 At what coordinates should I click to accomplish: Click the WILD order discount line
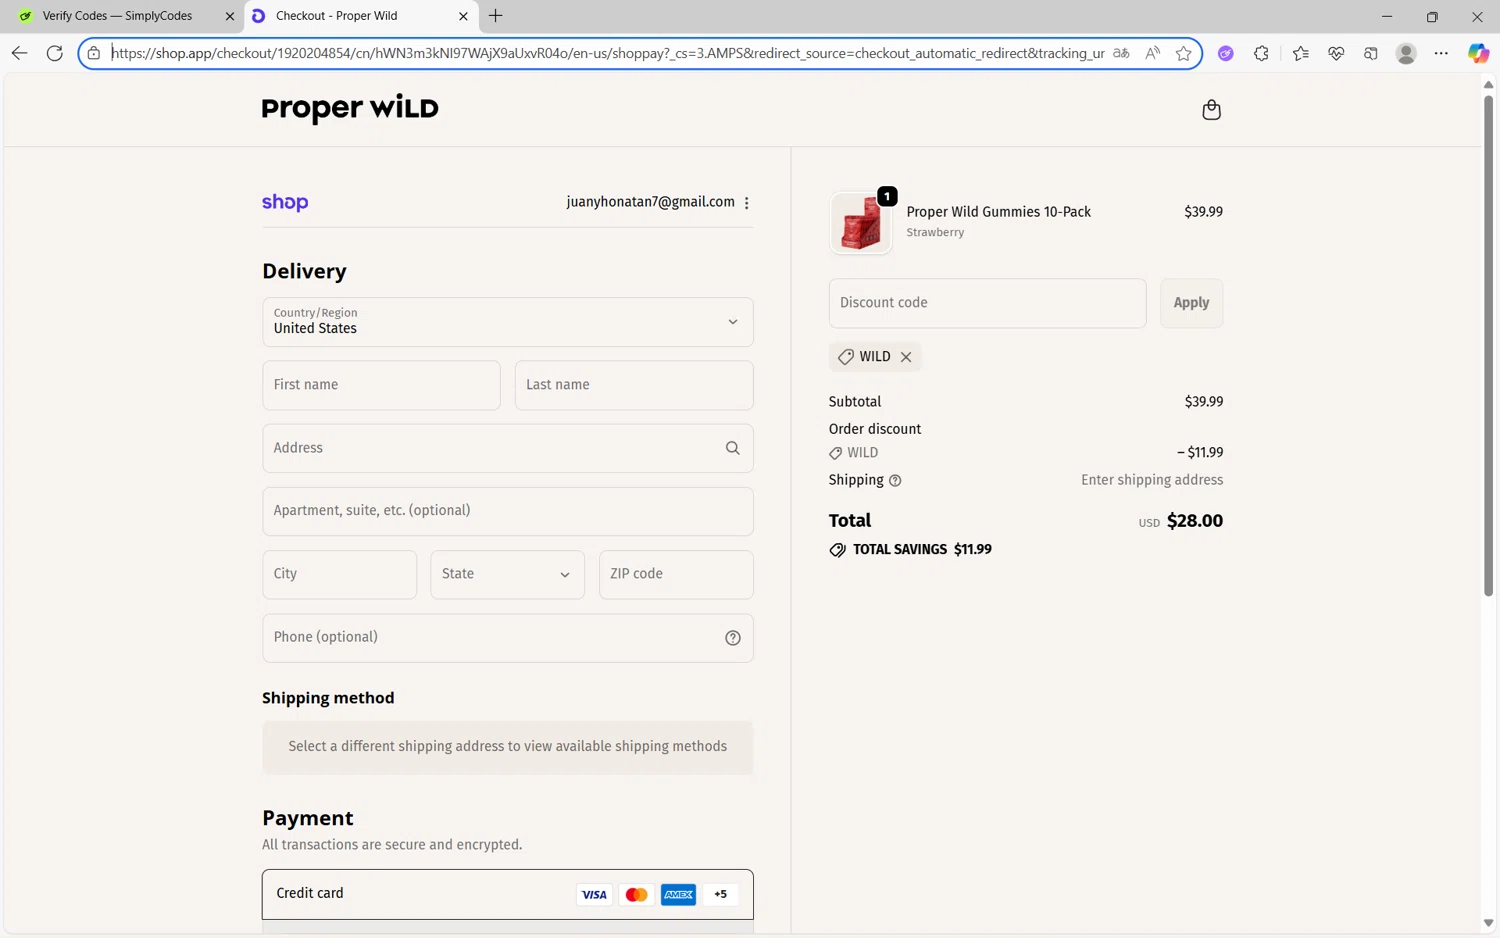click(x=1026, y=453)
